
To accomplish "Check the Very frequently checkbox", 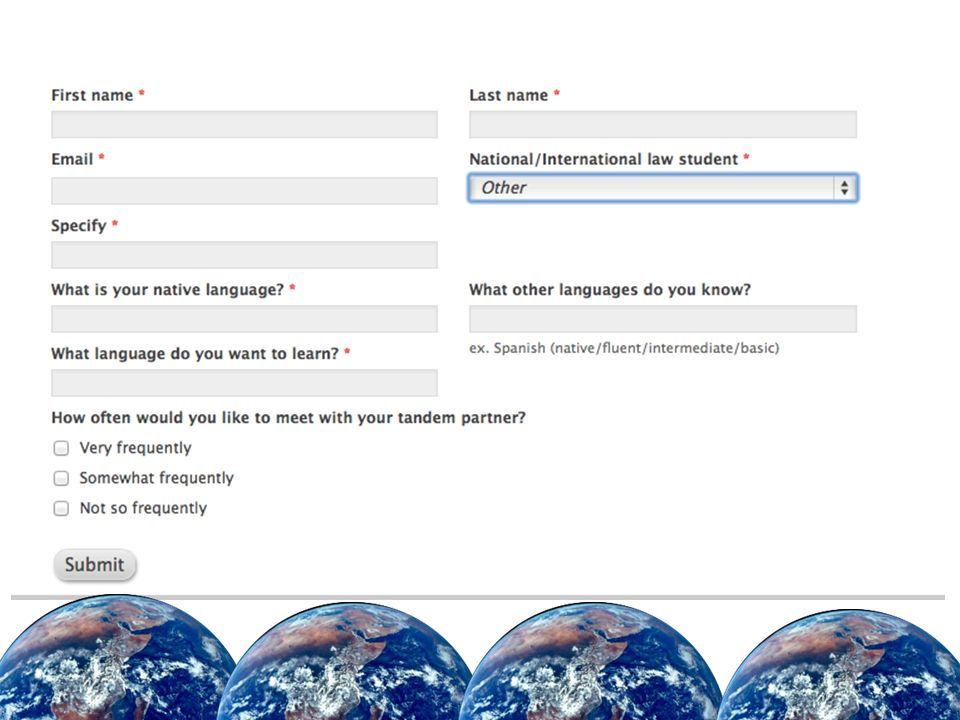I will [61, 448].
